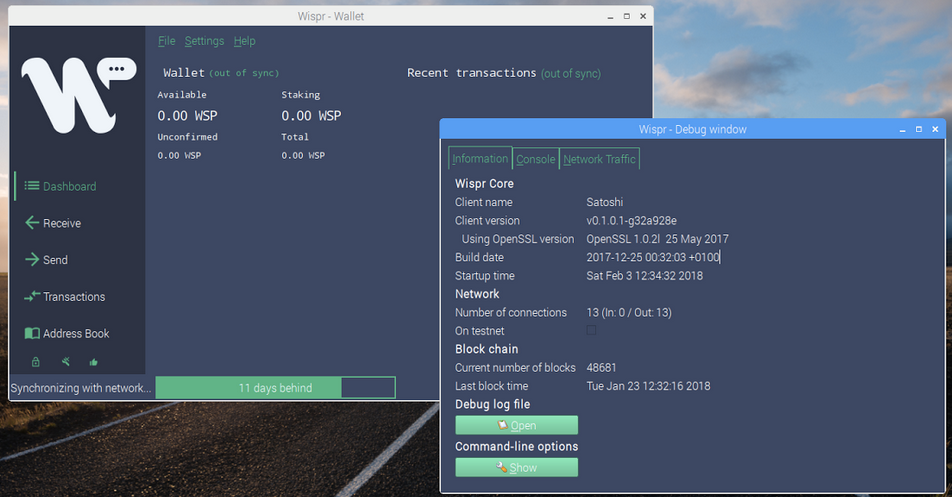952x497 pixels.
Task: Open the Settings menu
Action: tap(204, 41)
